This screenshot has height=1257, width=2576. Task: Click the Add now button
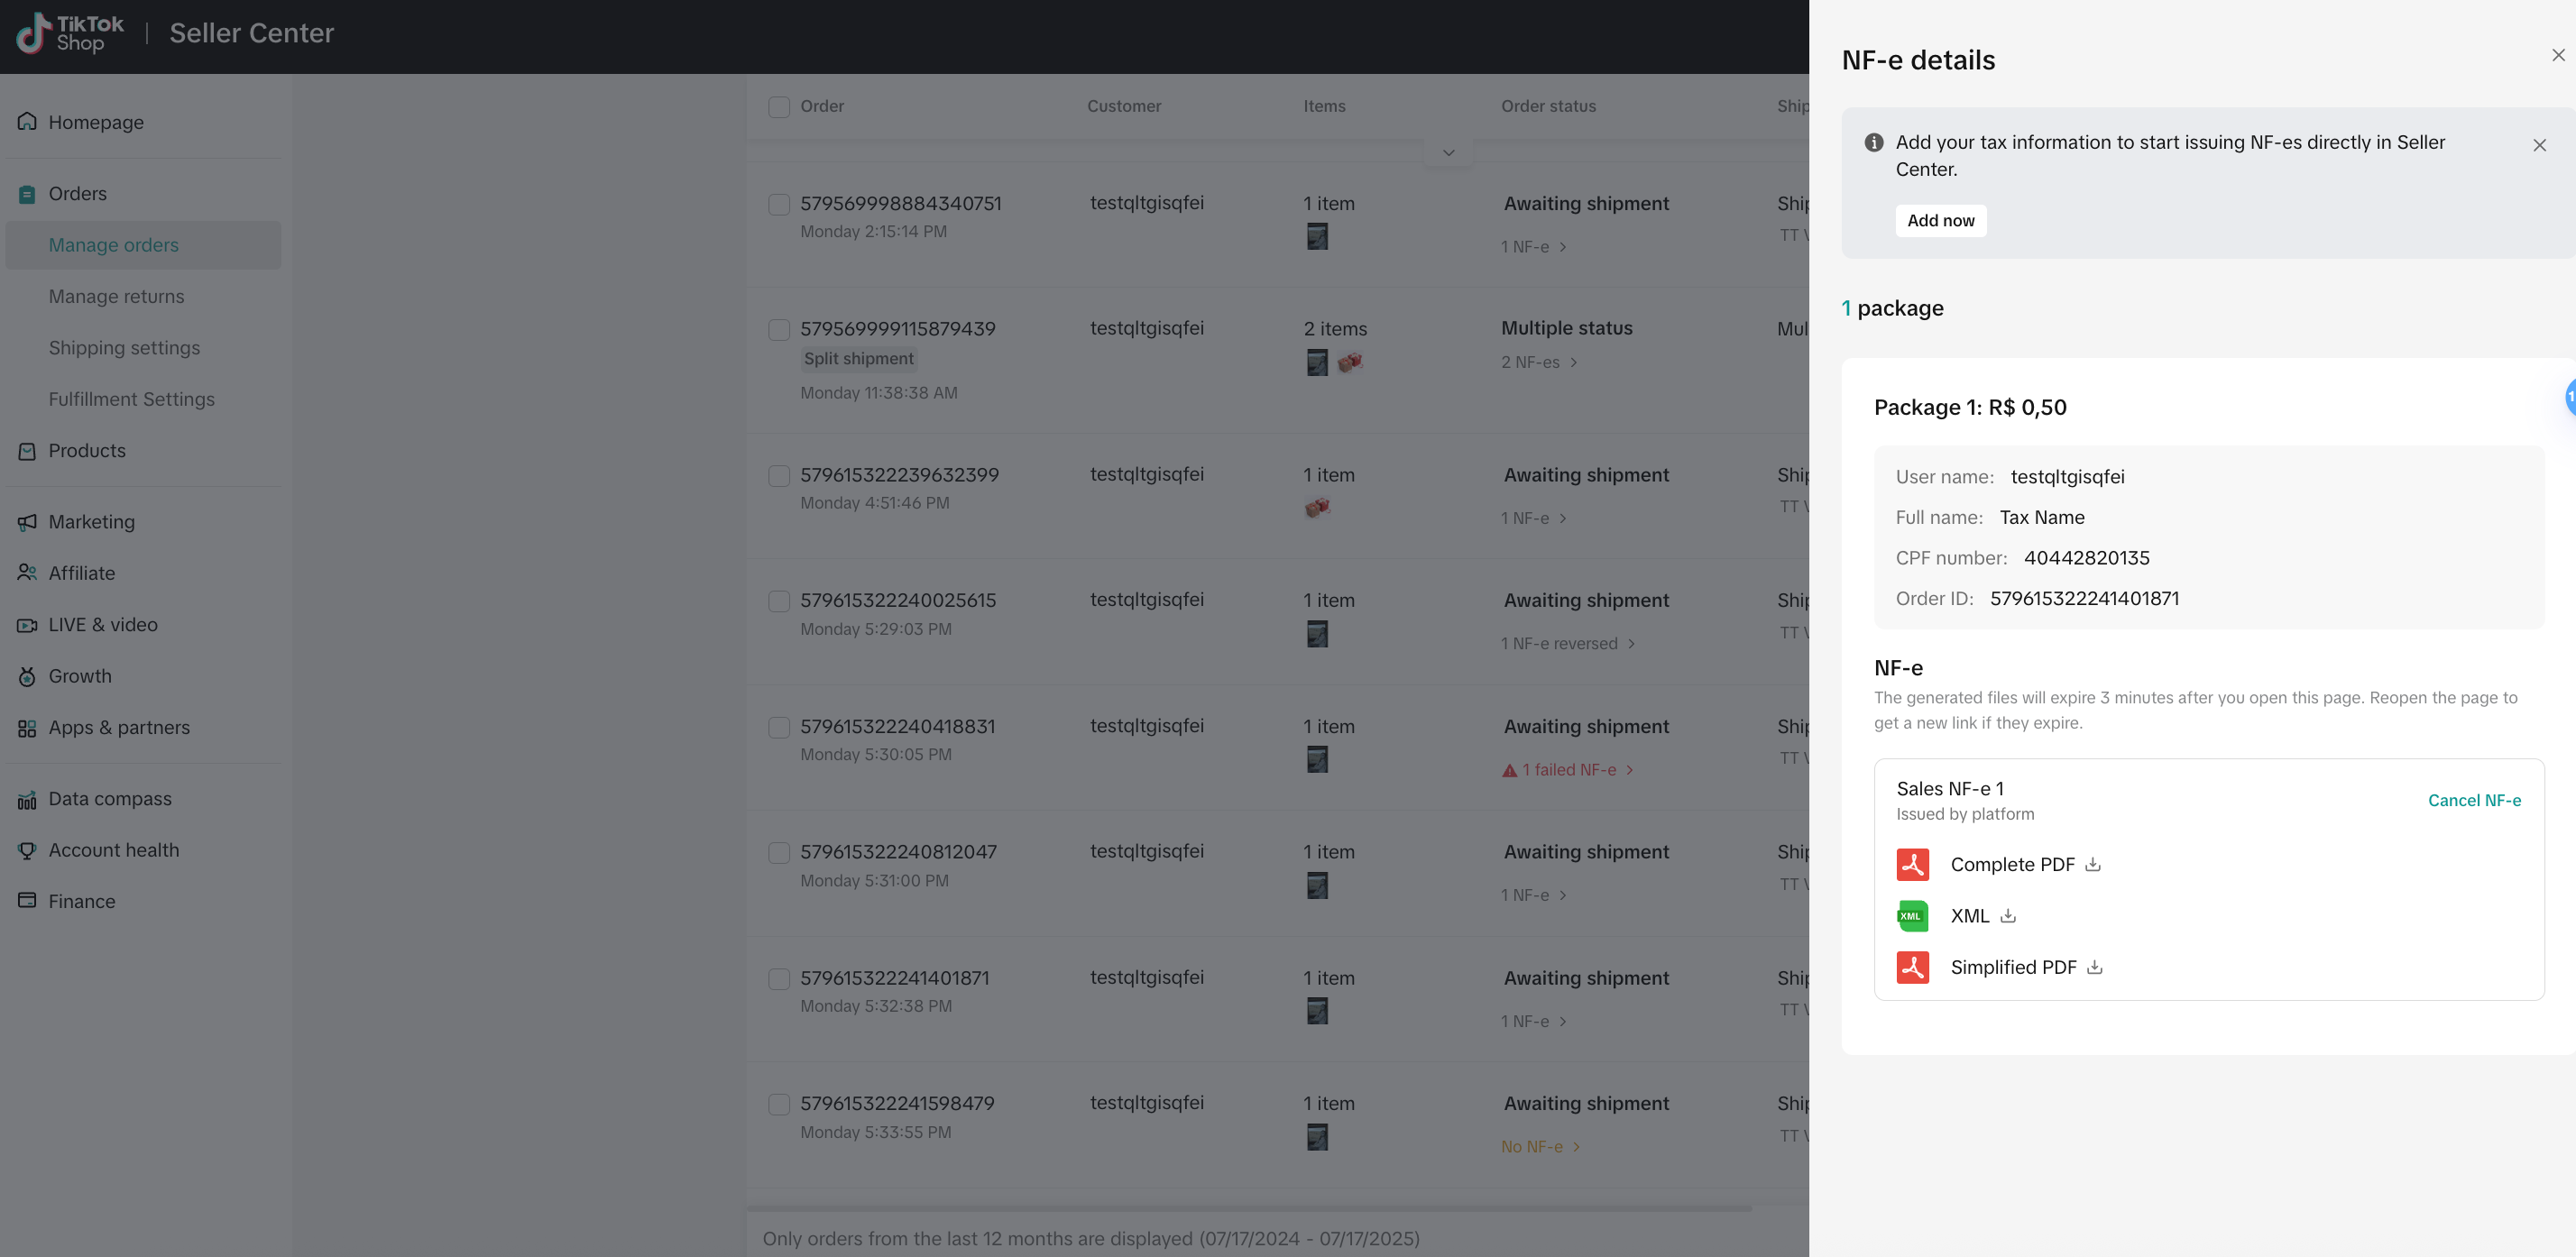[1940, 220]
